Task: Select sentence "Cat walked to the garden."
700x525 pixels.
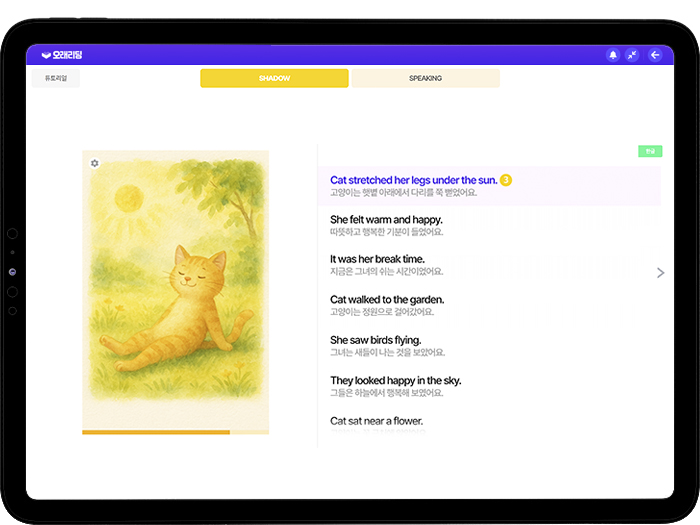Action: pyautogui.click(x=387, y=299)
